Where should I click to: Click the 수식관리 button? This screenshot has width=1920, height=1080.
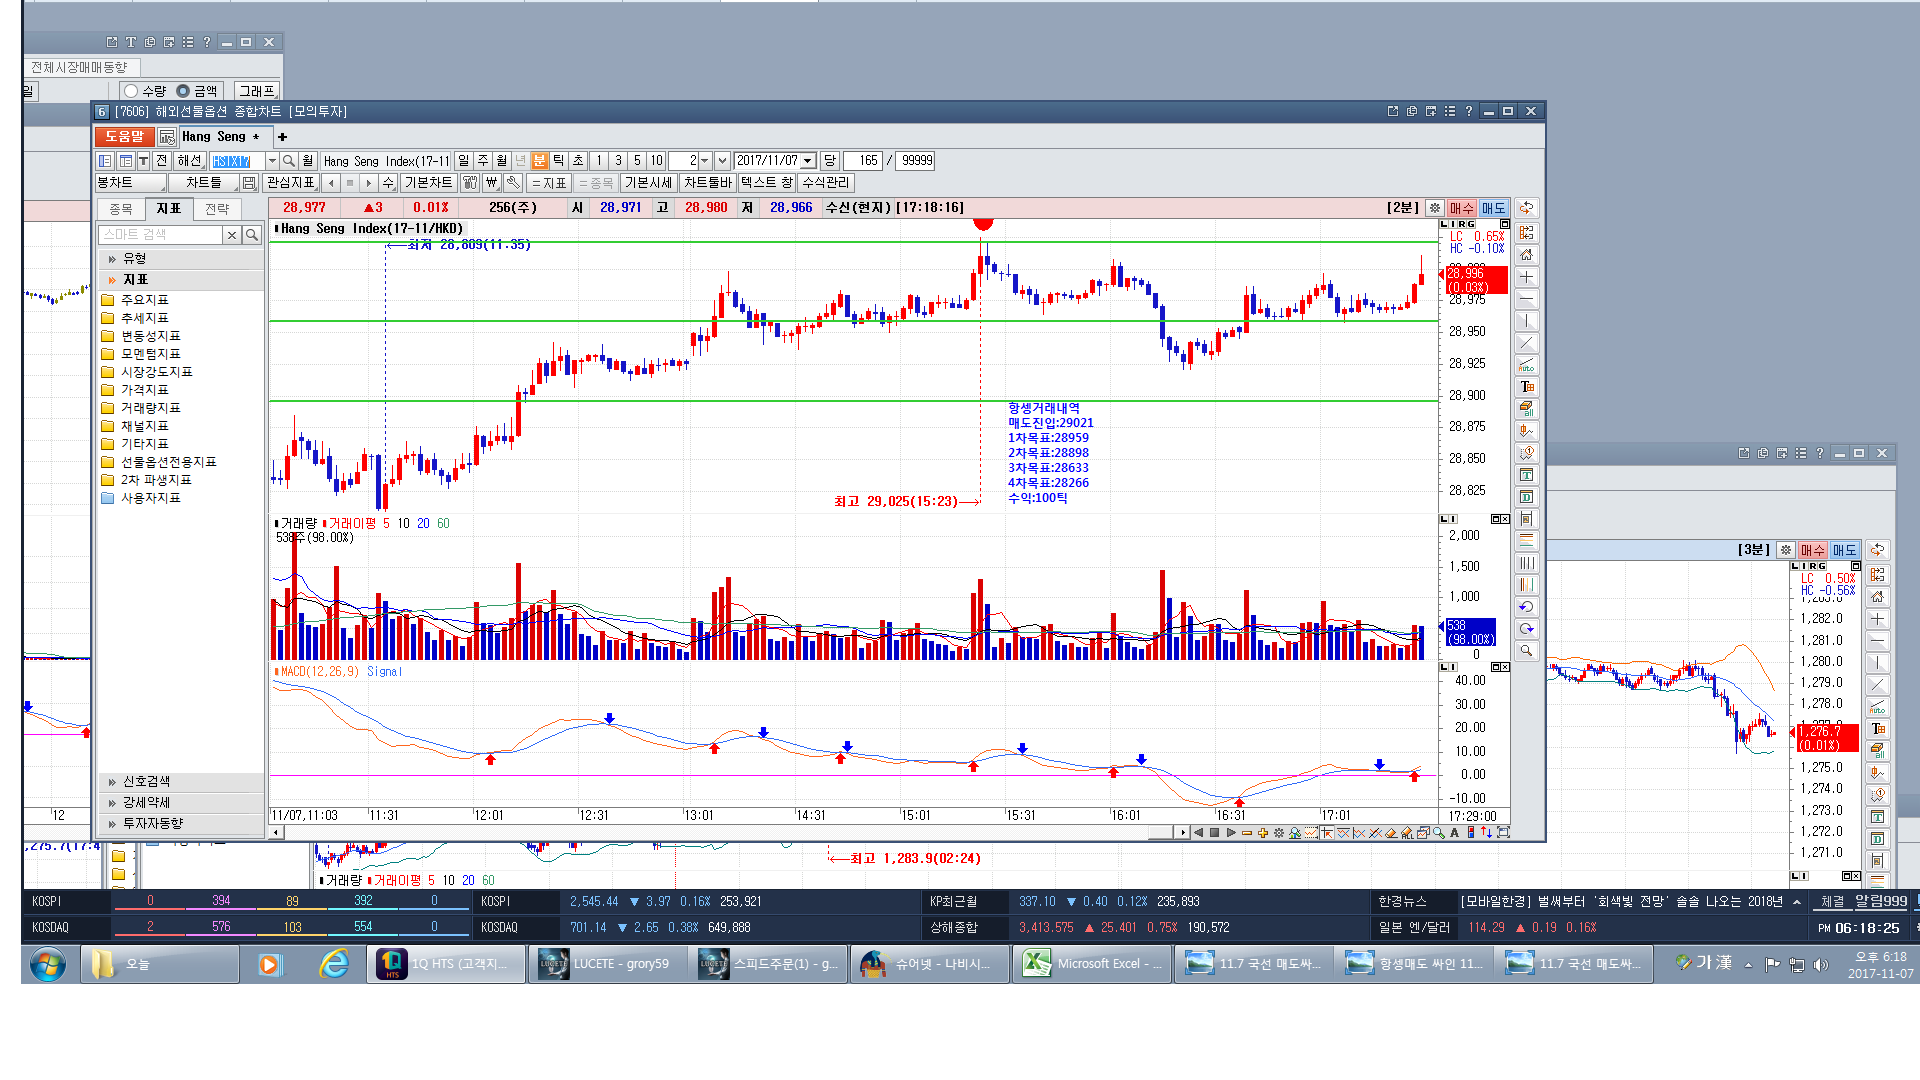pyautogui.click(x=826, y=183)
